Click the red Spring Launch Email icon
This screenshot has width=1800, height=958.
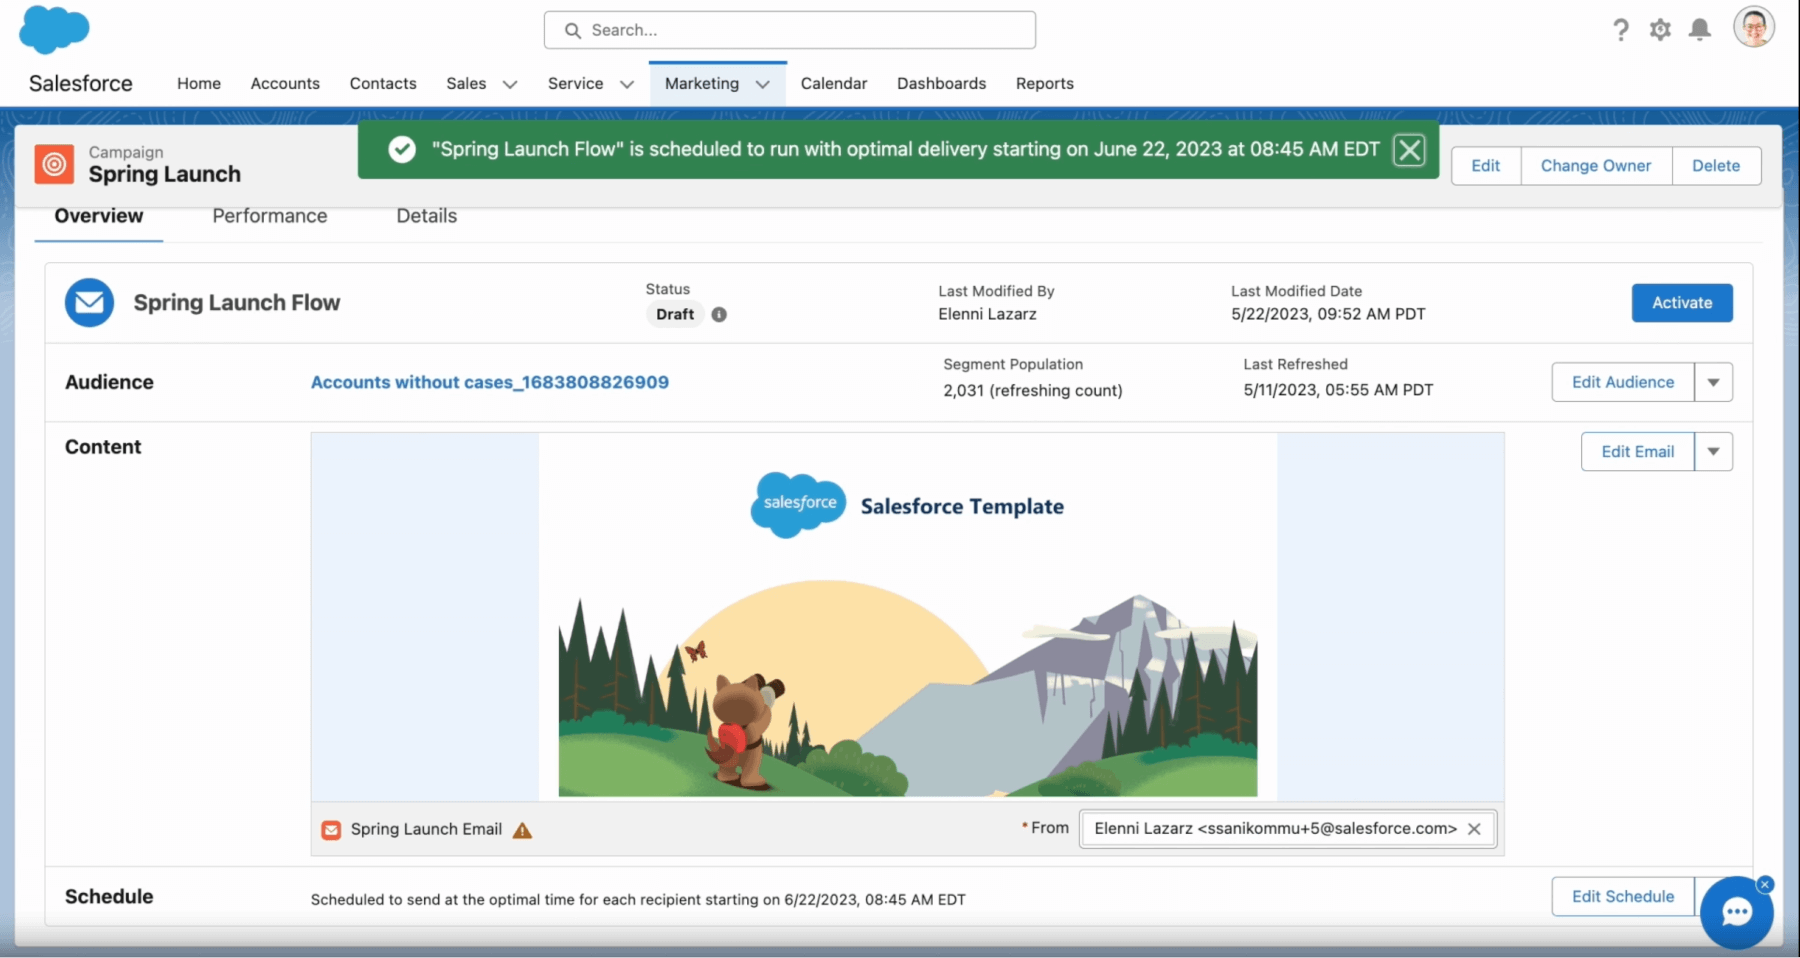[x=331, y=830]
